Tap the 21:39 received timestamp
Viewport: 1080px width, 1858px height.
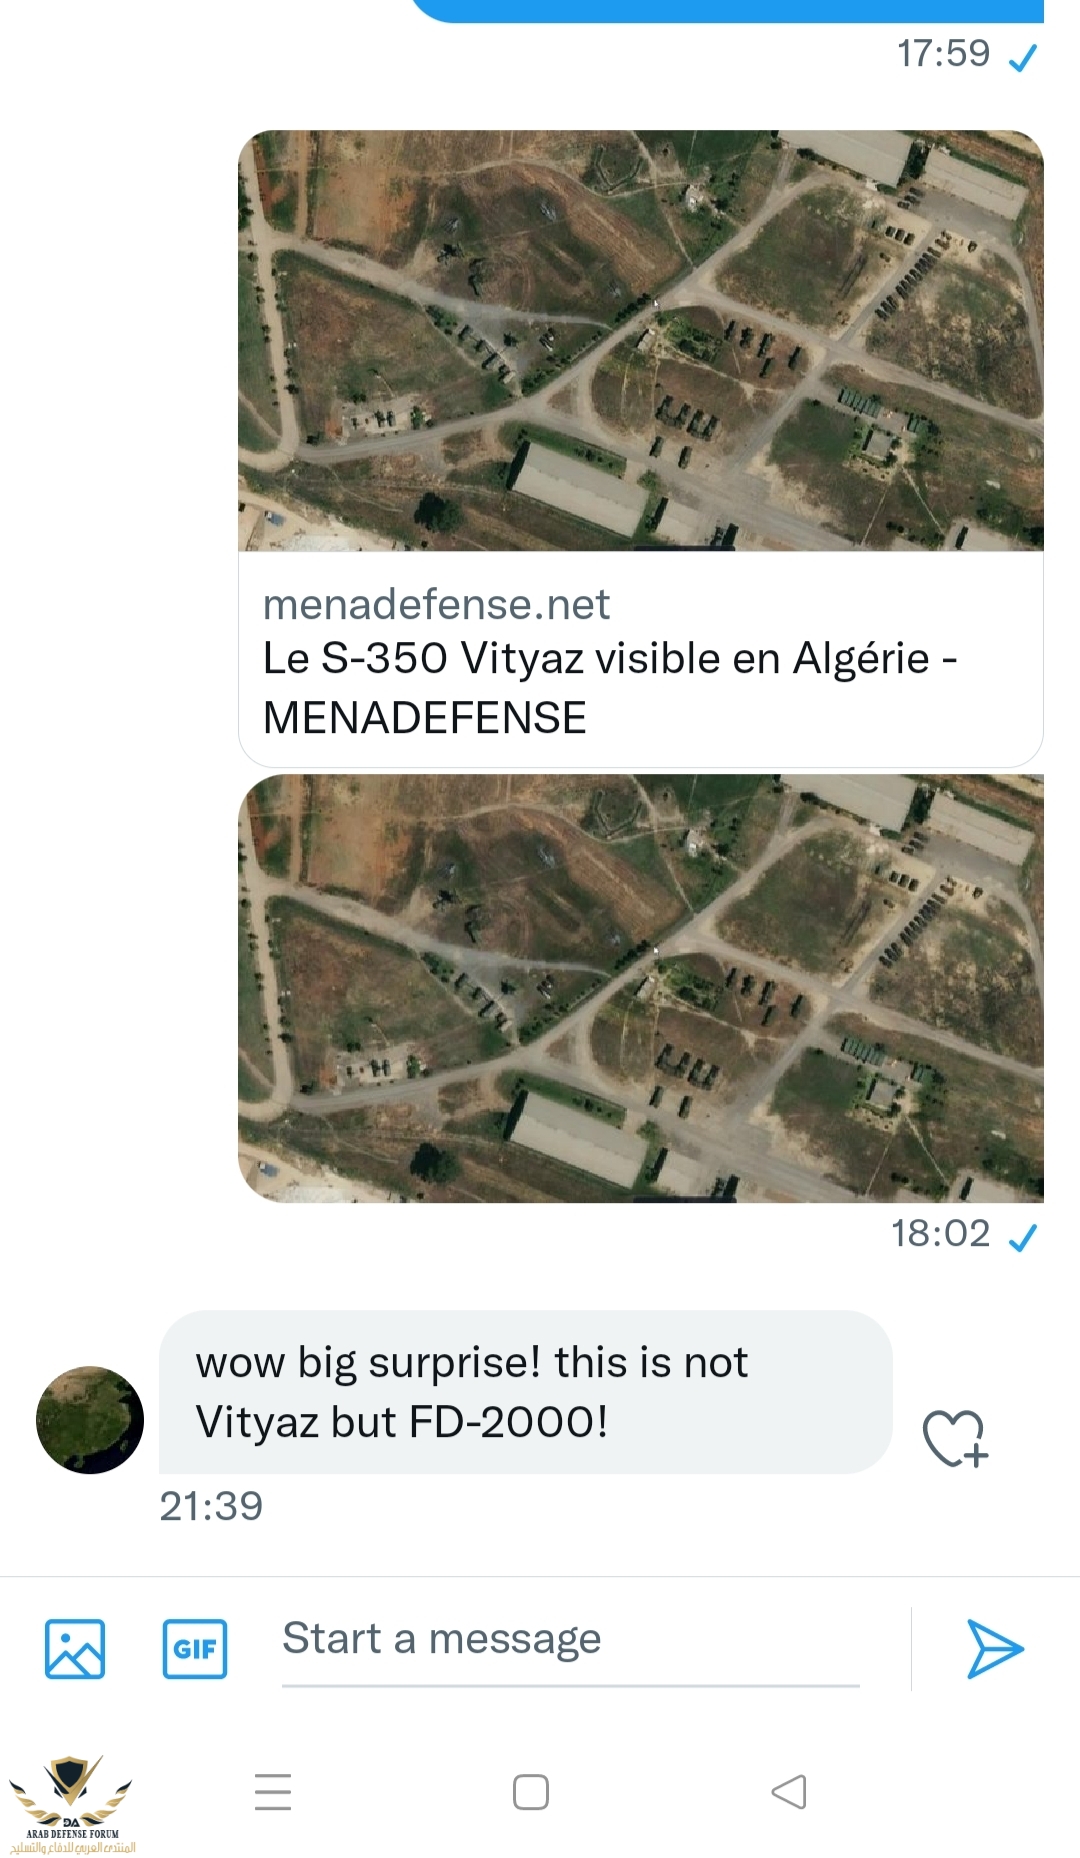[211, 1506]
